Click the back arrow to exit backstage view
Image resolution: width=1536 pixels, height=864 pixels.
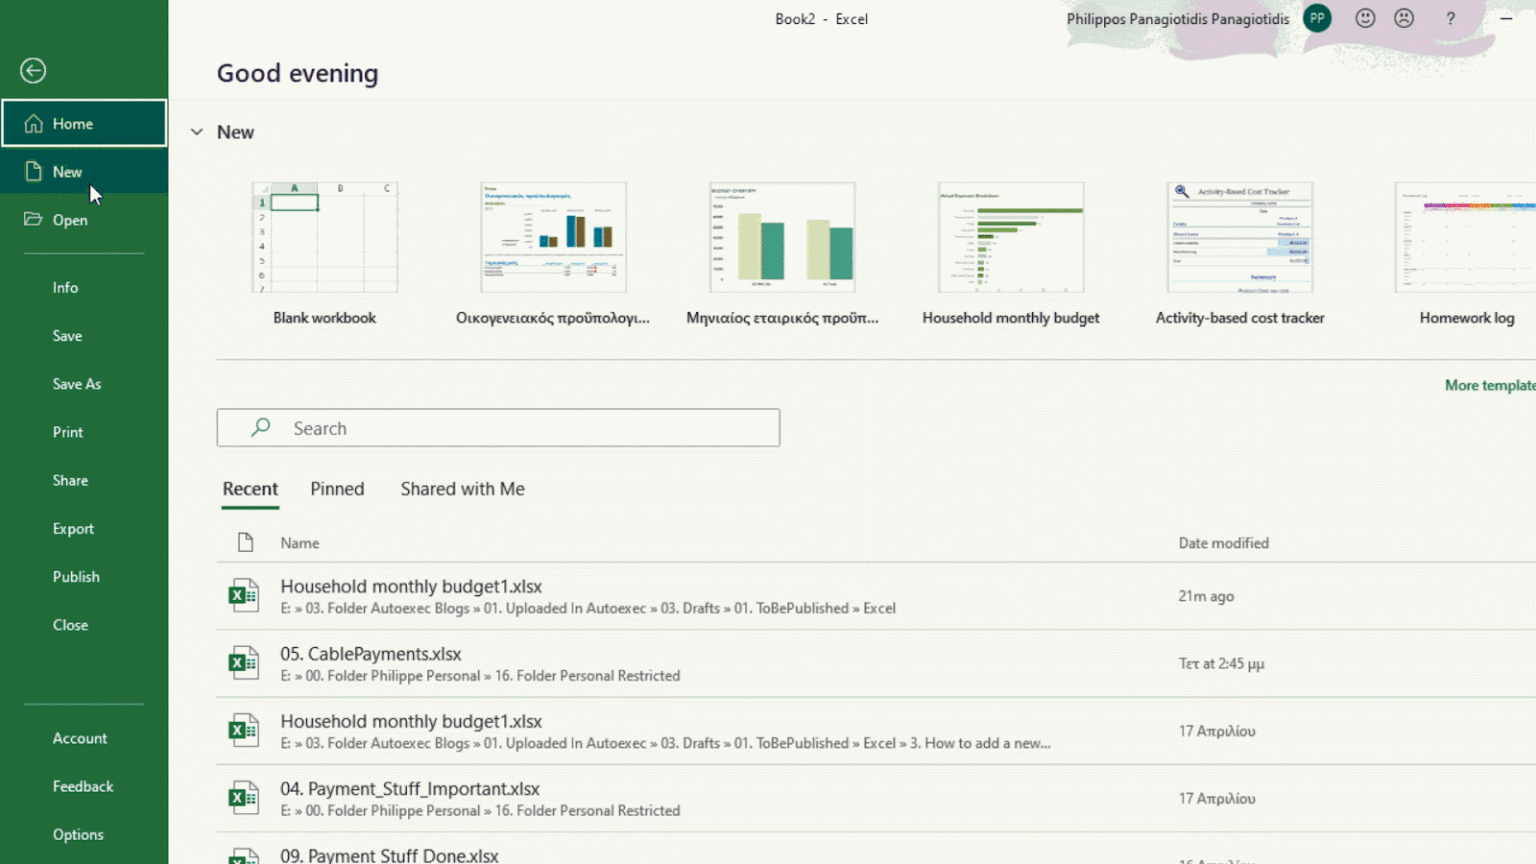pos(32,70)
